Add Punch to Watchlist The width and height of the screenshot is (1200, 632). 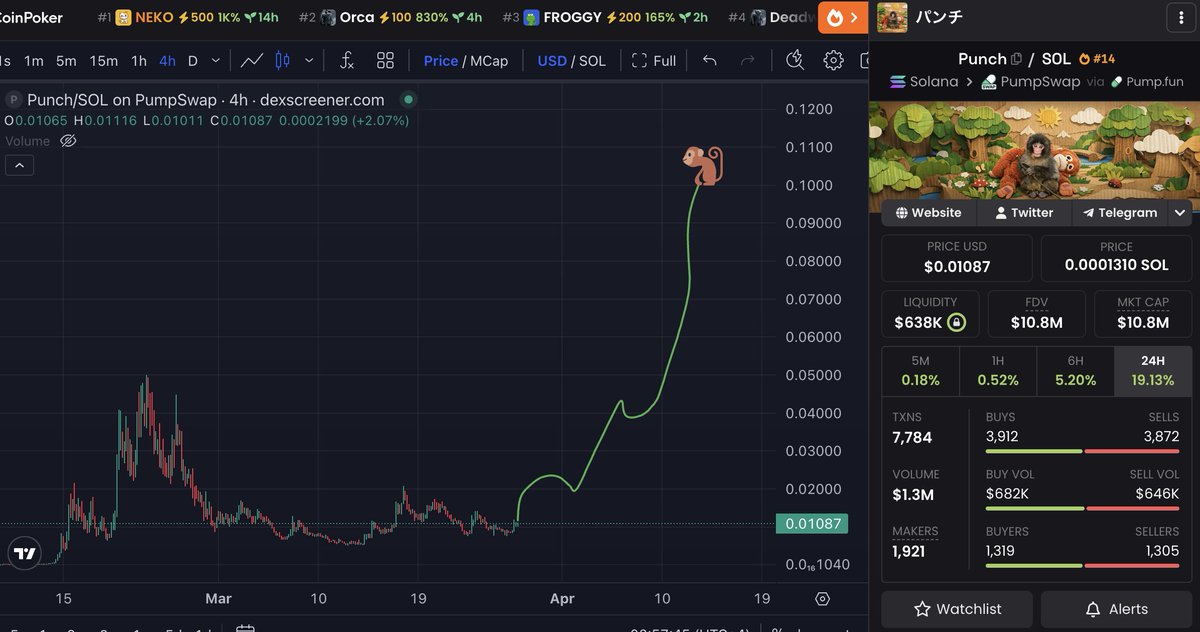point(958,609)
